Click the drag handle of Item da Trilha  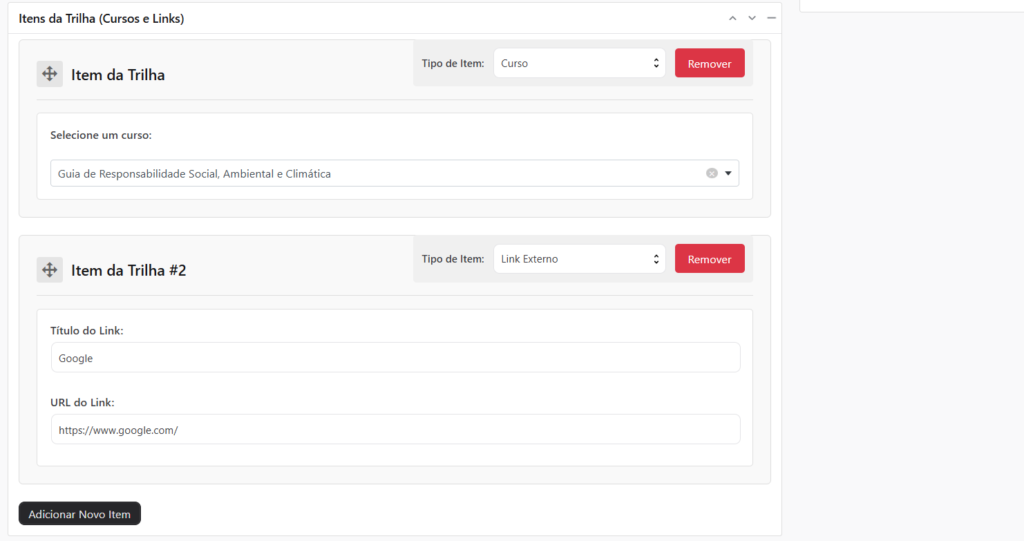point(50,74)
